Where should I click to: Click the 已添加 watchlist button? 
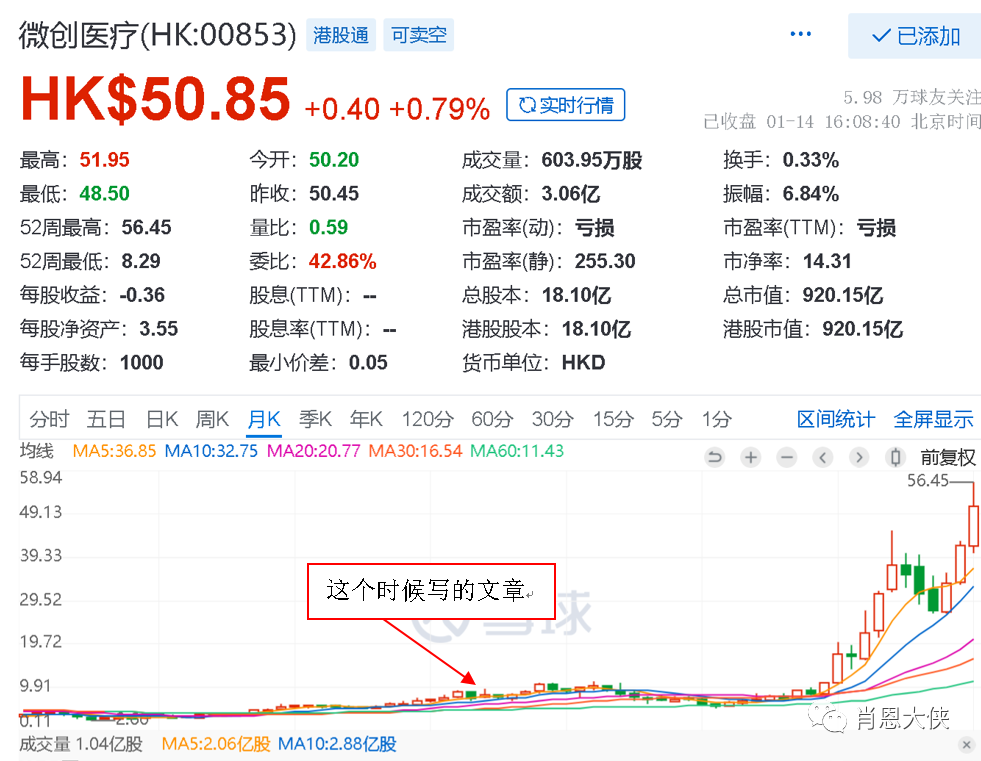915,36
